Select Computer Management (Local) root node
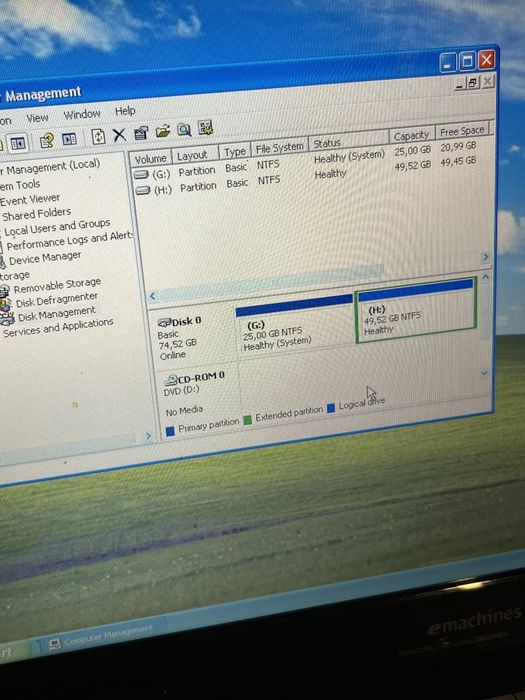The width and height of the screenshot is (525, 700). click(x=50, y=168)
